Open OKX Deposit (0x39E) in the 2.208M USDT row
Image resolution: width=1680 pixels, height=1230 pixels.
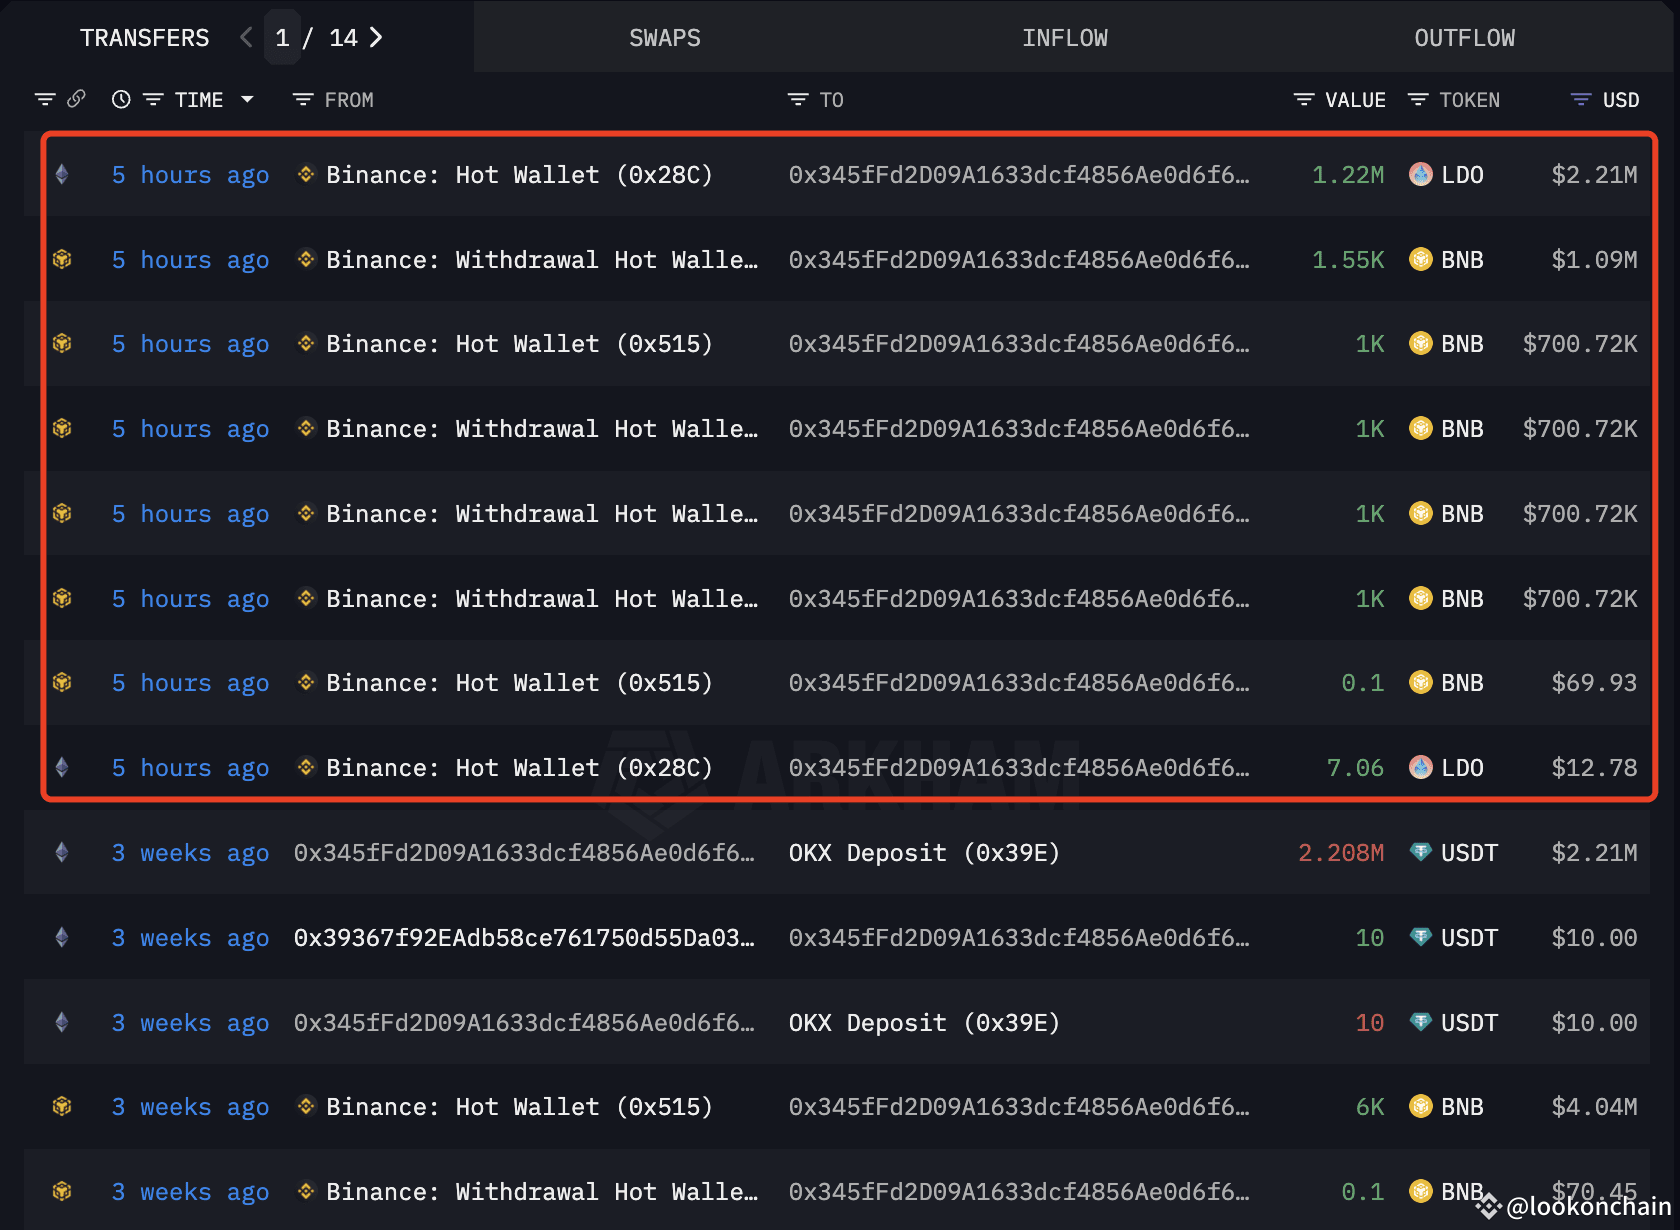924,853
